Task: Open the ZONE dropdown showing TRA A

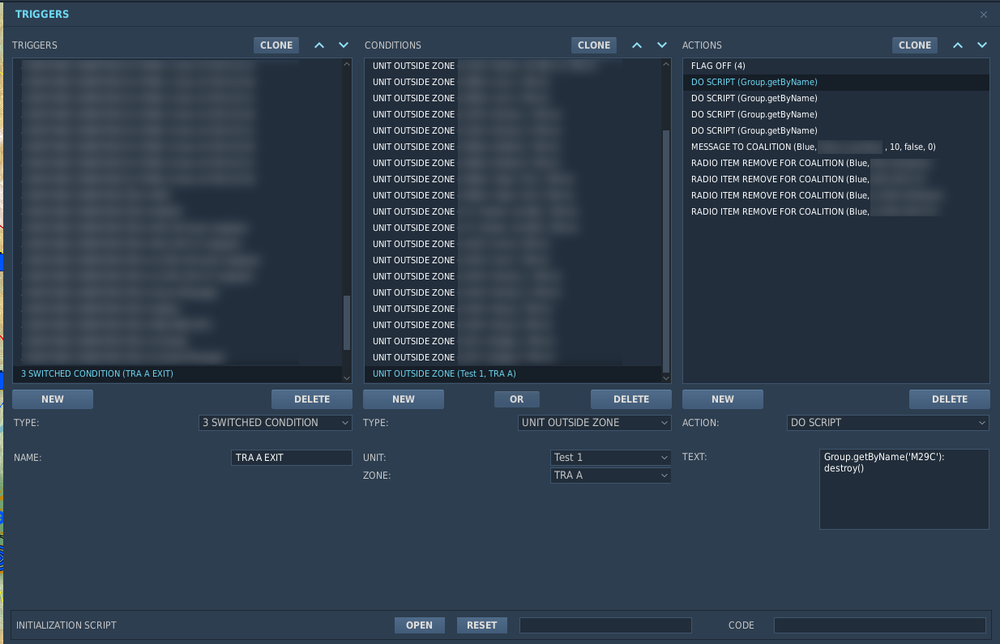Action: point(610,475)
